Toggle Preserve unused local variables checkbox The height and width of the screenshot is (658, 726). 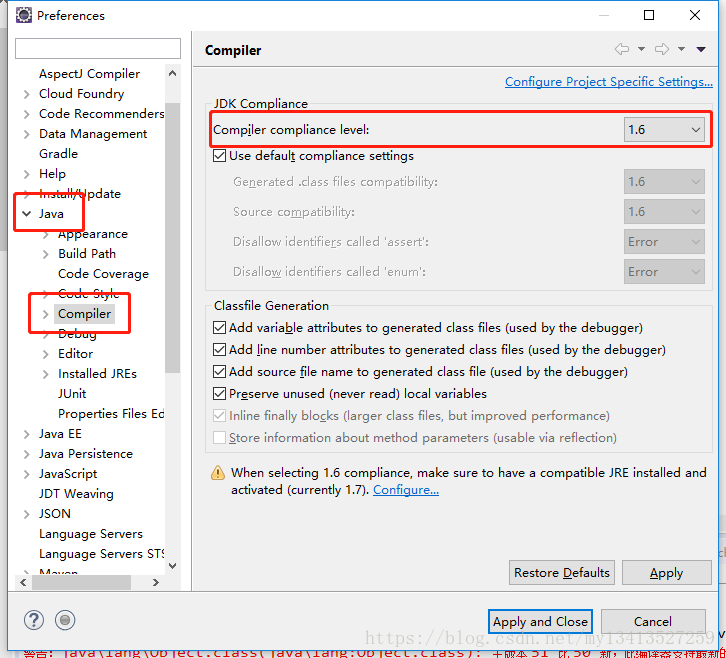(x=219, y=394)
